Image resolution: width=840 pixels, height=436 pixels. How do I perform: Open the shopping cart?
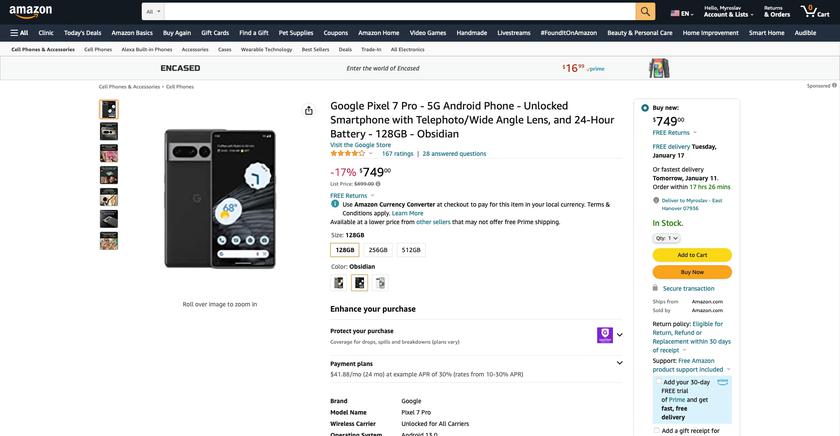pyautogui.click(x=816, y=12)
